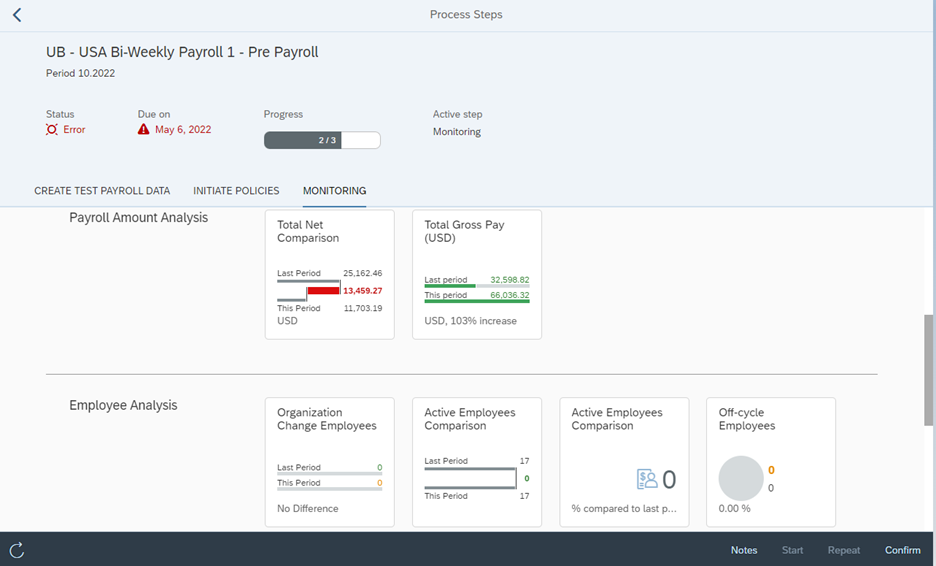Click the Off-cycle Employees donut chart
936x566 pixels.
tap(741, 479)
